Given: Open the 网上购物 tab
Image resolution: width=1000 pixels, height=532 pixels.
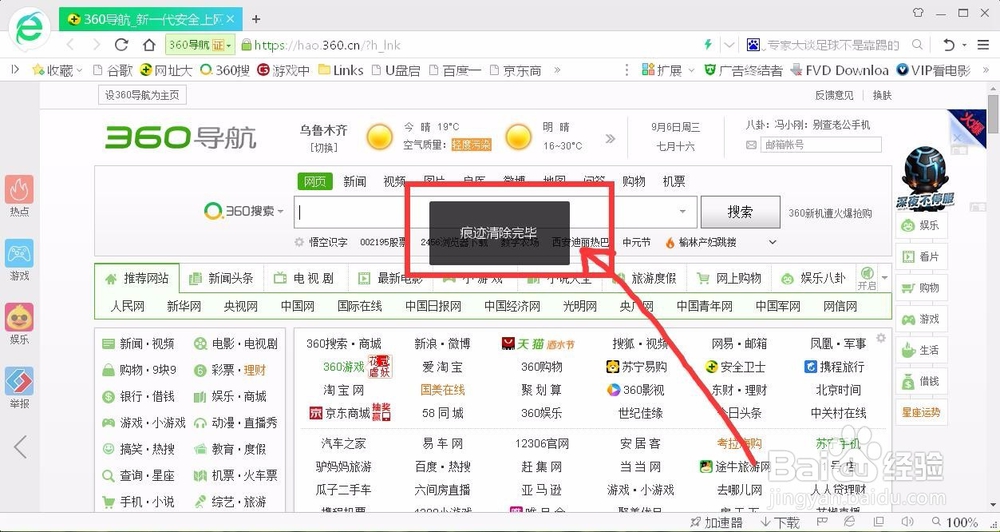Looking at the screenshot, I should coord(730,279).
